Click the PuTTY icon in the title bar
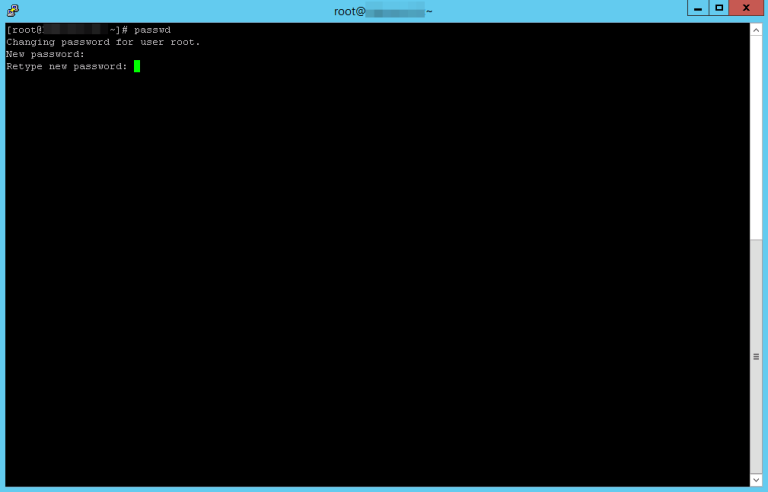This screenshot has height=492, width=768. pos(12,10)
